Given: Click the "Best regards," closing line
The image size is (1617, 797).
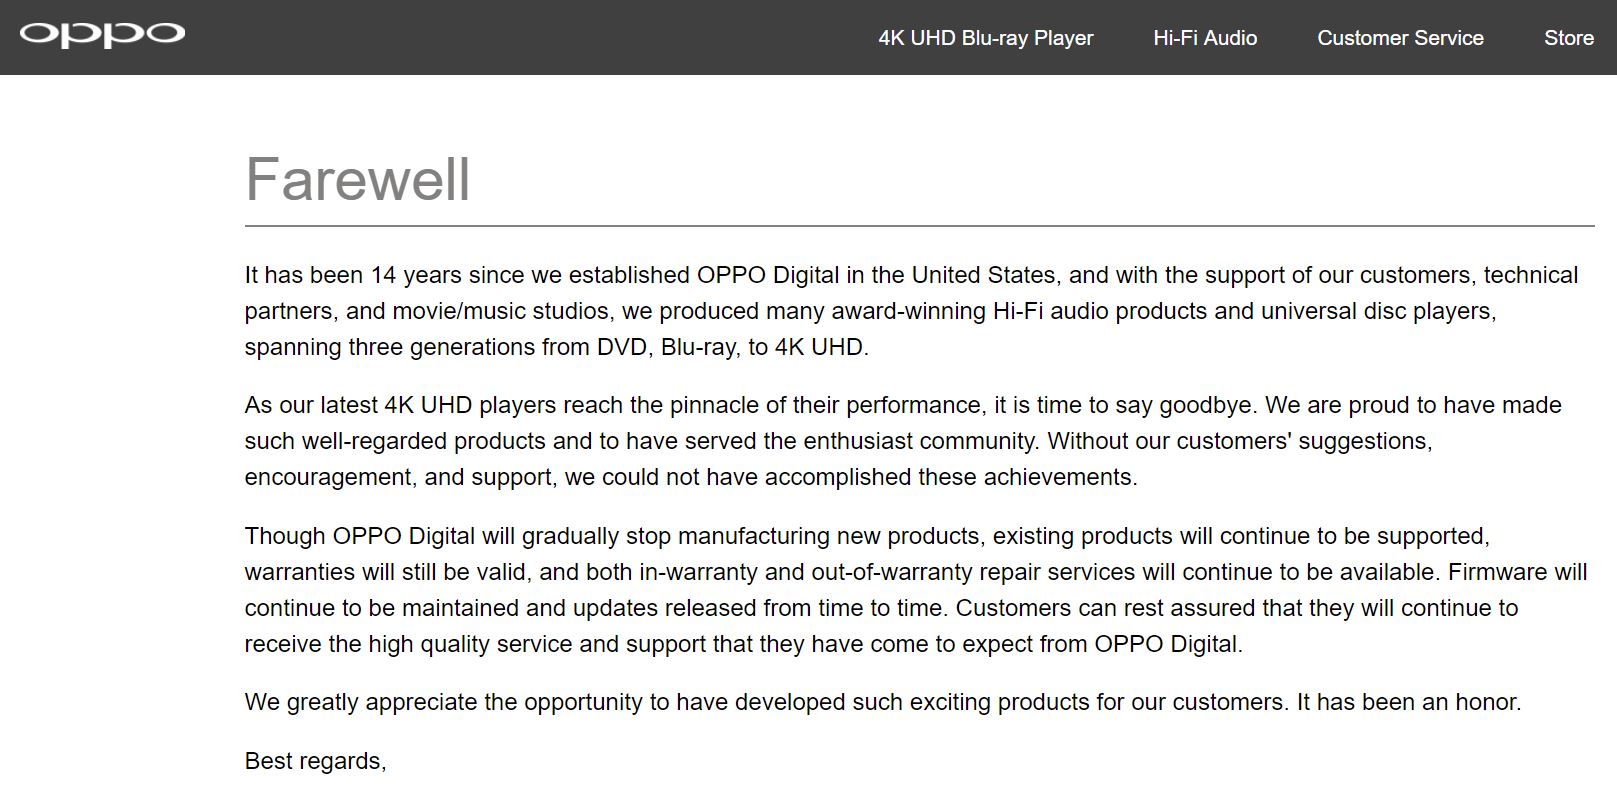Looking at the screenshot, I should click(x=315, y=761).
